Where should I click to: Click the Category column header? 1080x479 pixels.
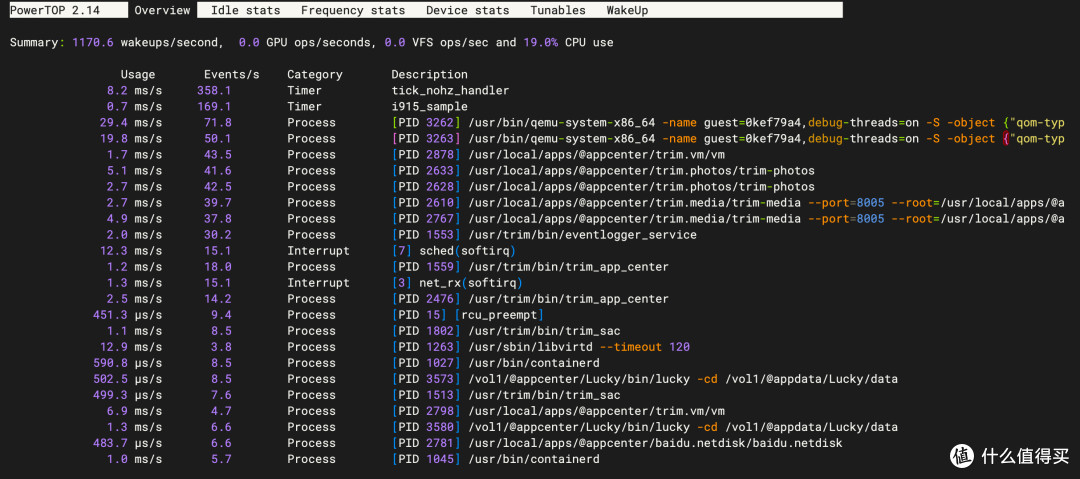pos(315,74)
